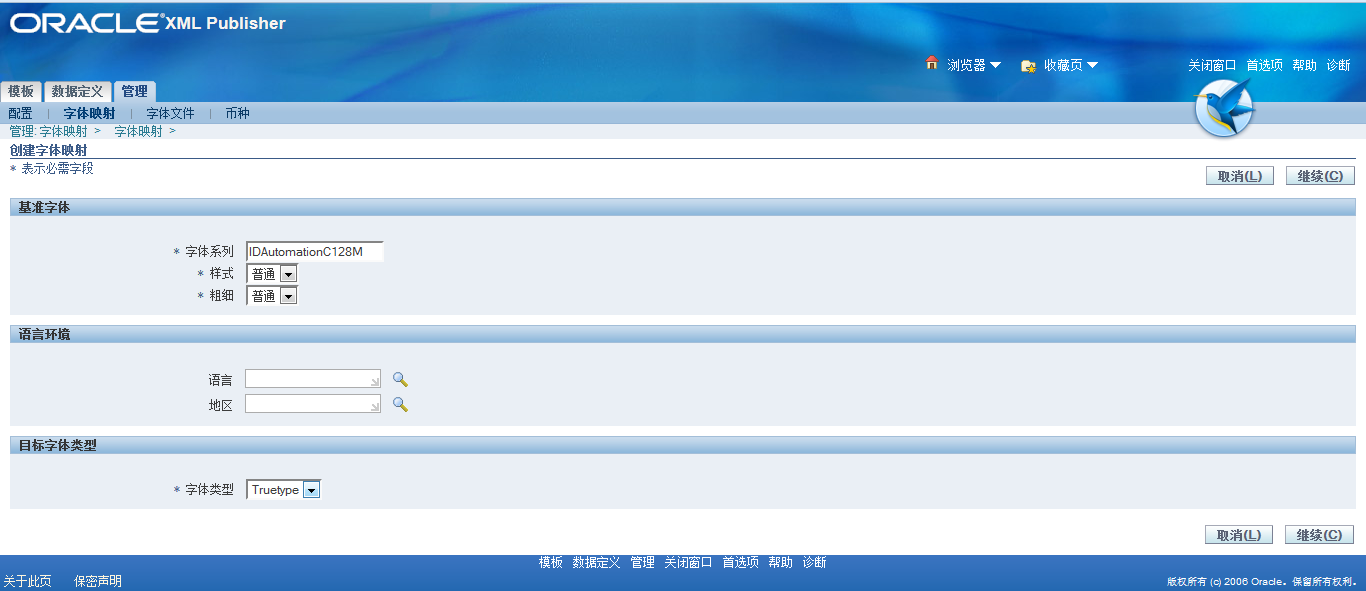Click the copyright text 版权所有 (c) 2006 Oracle

1225,581
